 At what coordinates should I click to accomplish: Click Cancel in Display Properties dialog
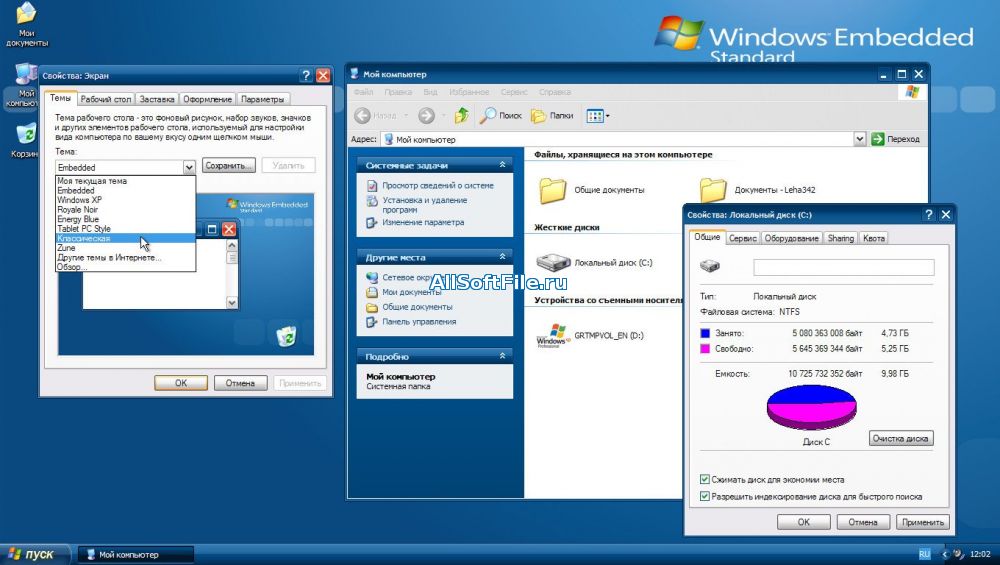(x=240, y=383)
